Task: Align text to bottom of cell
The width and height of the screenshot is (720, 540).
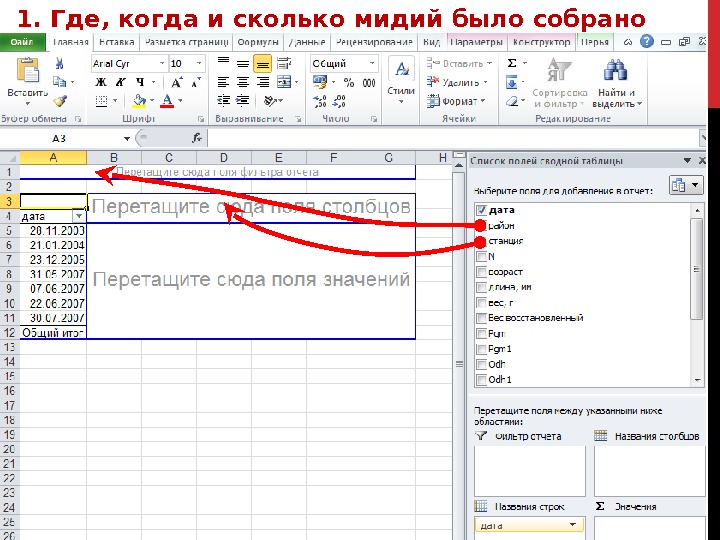Action: tap(263, 64)
